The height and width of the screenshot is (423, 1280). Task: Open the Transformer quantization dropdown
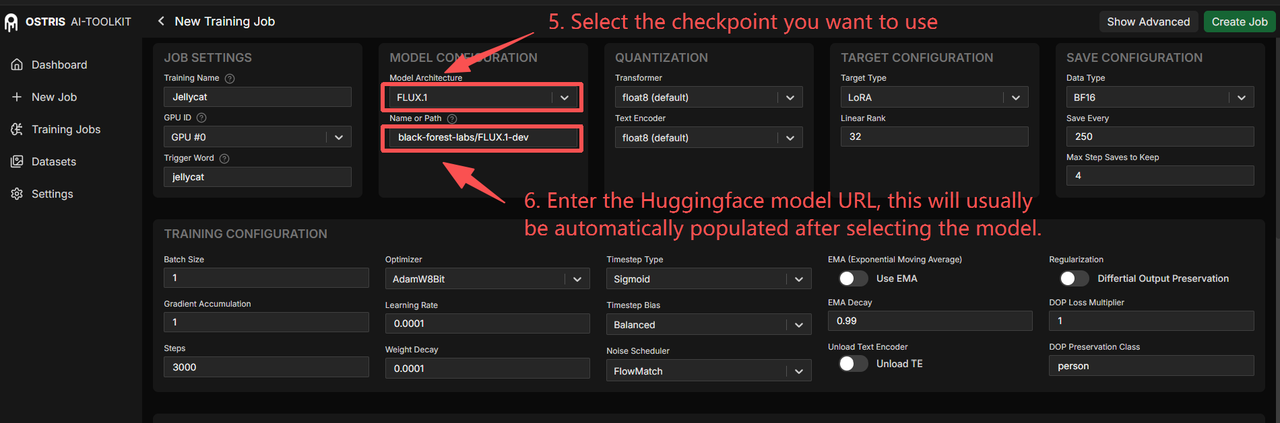[708, 97]
